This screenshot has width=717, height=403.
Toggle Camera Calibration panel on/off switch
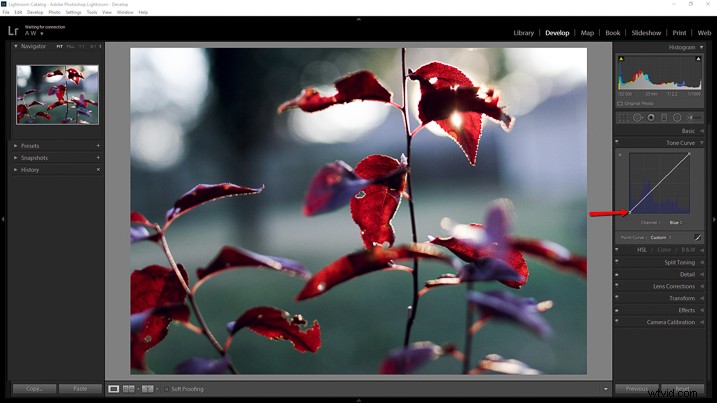[617, 321]
